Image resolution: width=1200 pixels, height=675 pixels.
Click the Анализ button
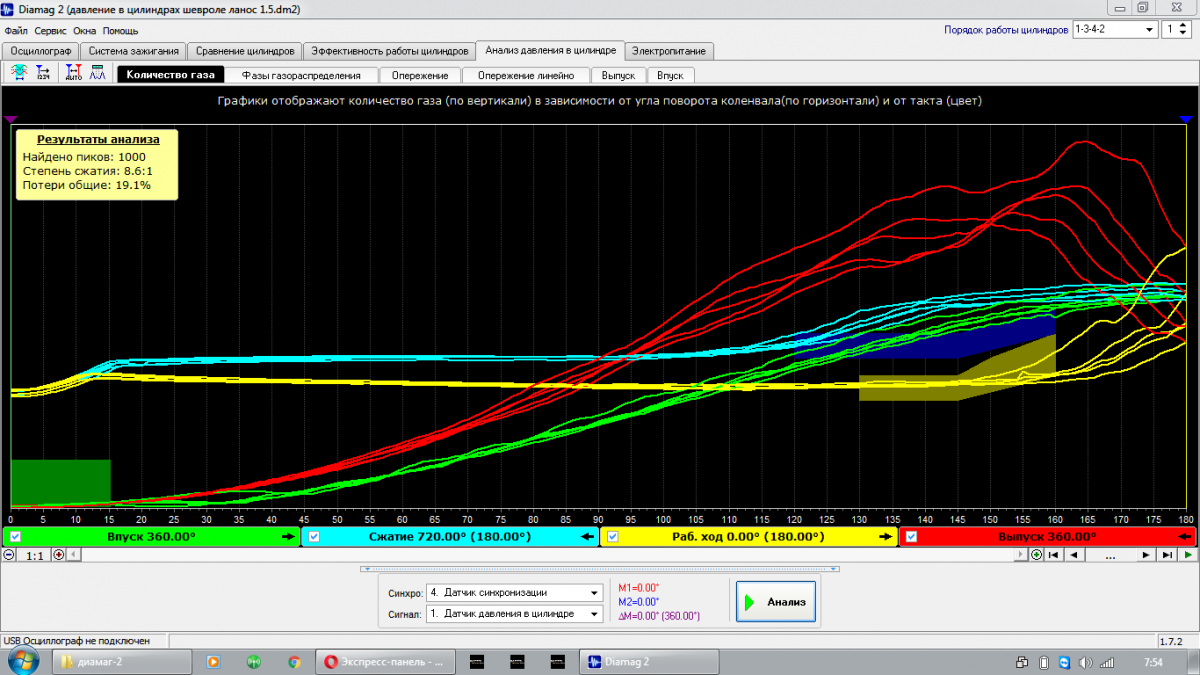(x=776, y=602)
